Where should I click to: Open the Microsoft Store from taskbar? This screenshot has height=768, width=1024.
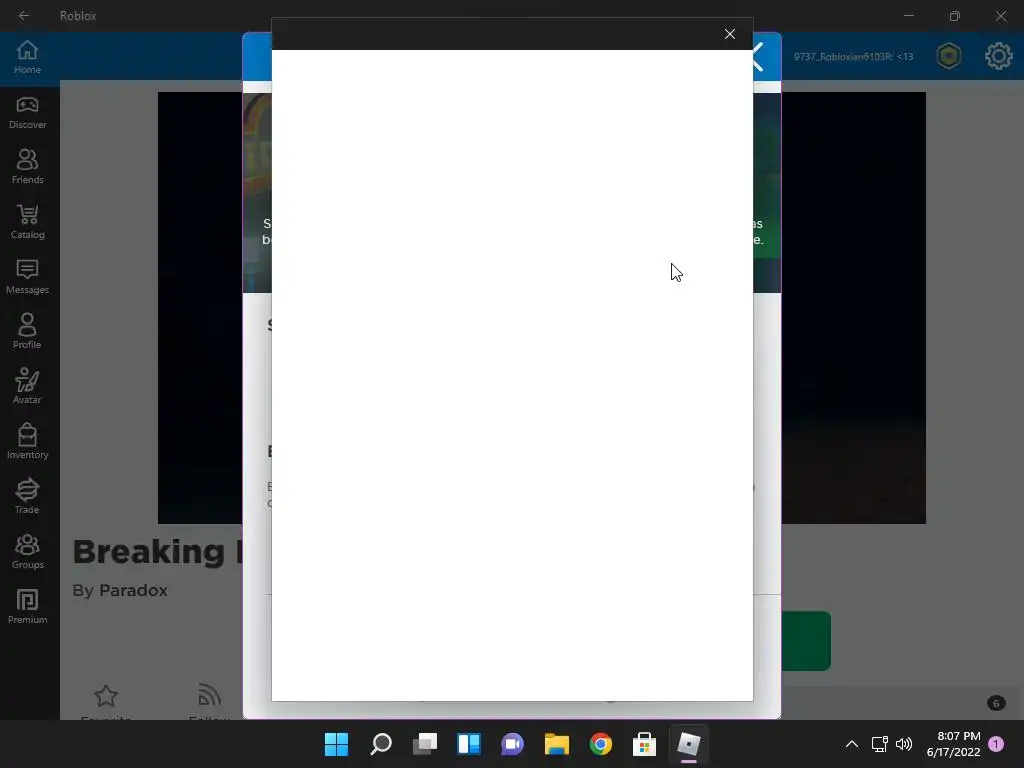[x=645, y=744]
